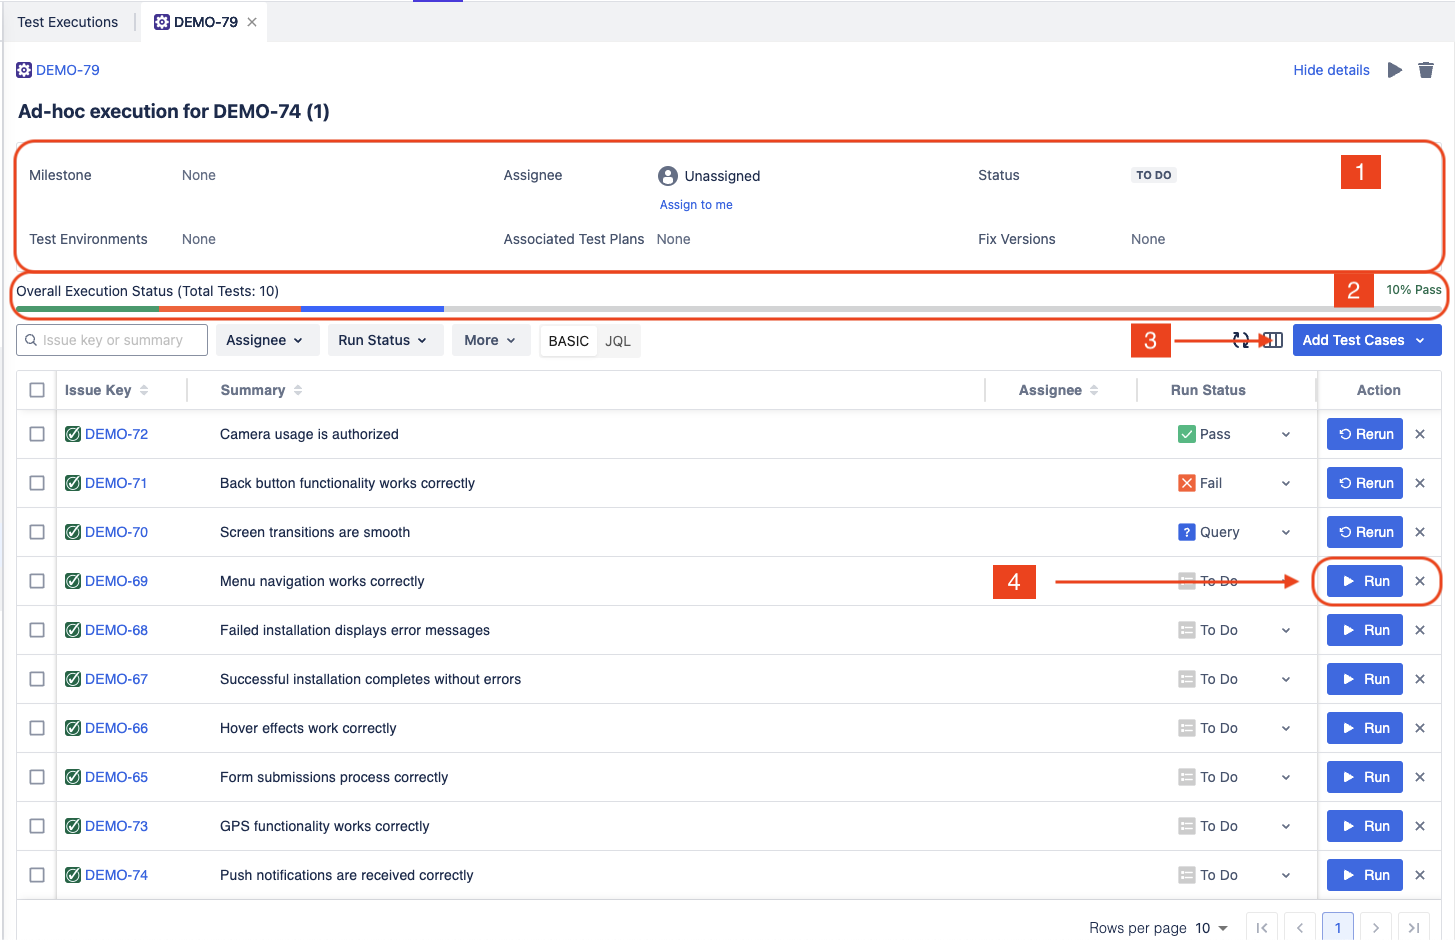Rerun the DEMO-71 test
The image size is (1455, 940).
(x=1365, y=483)
